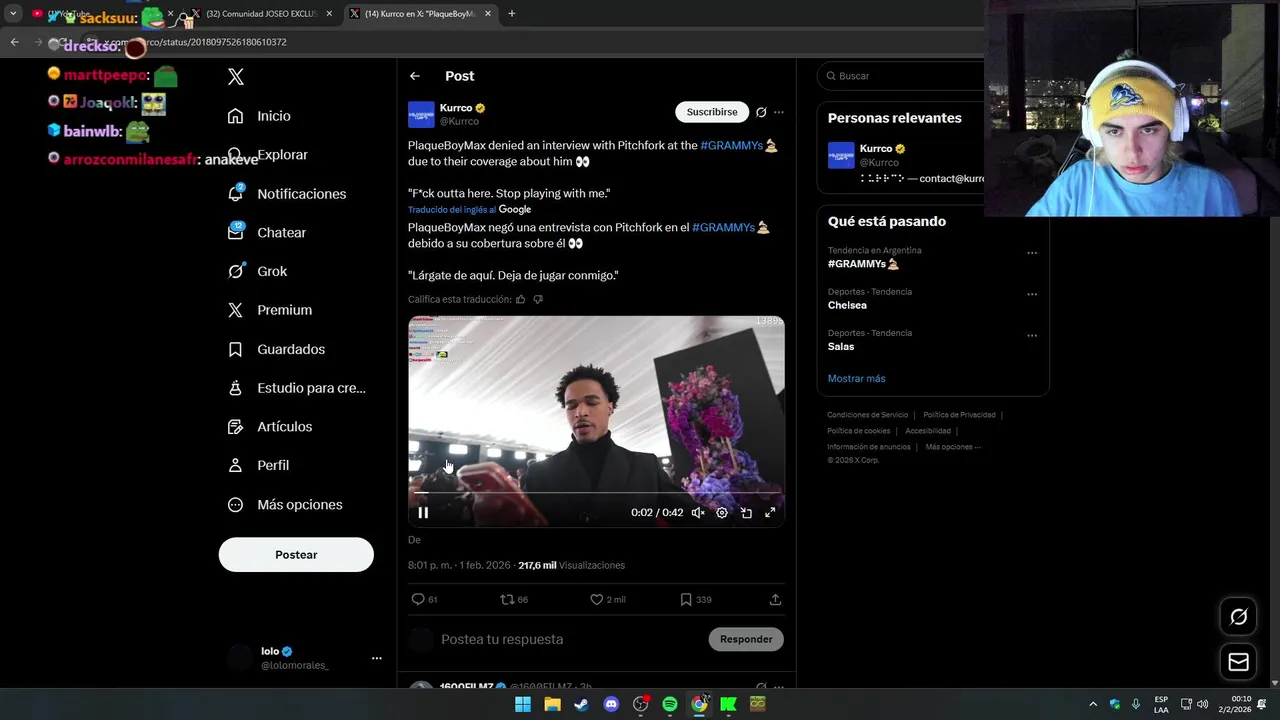Click the Responder button
This screenshot has height=720, width=1280.
(x=746, y=639)
